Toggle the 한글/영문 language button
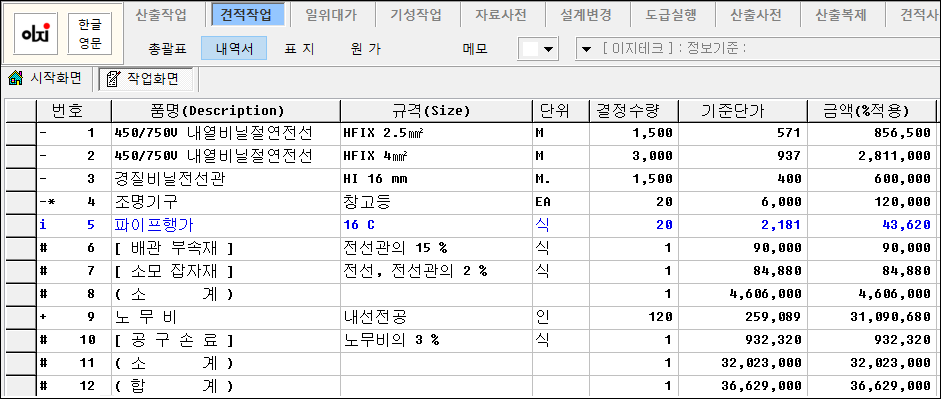The image size is (941, 399). point(91,34)
